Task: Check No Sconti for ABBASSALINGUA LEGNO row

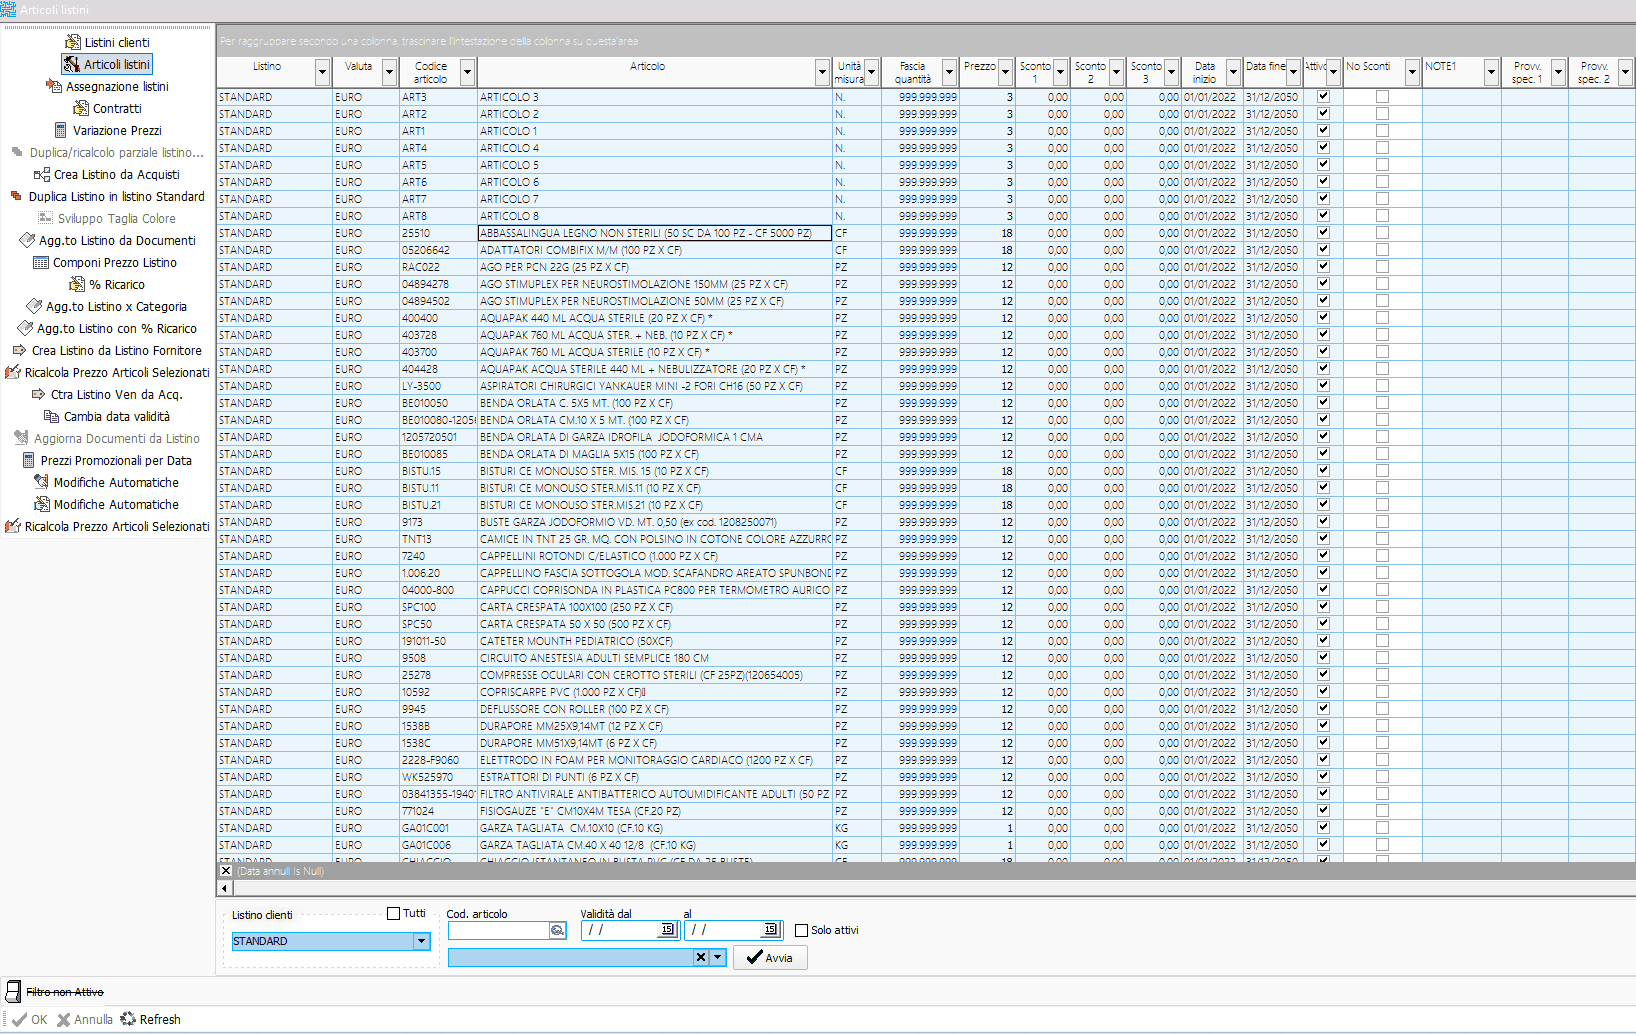Action: (x=1382, y=233)
